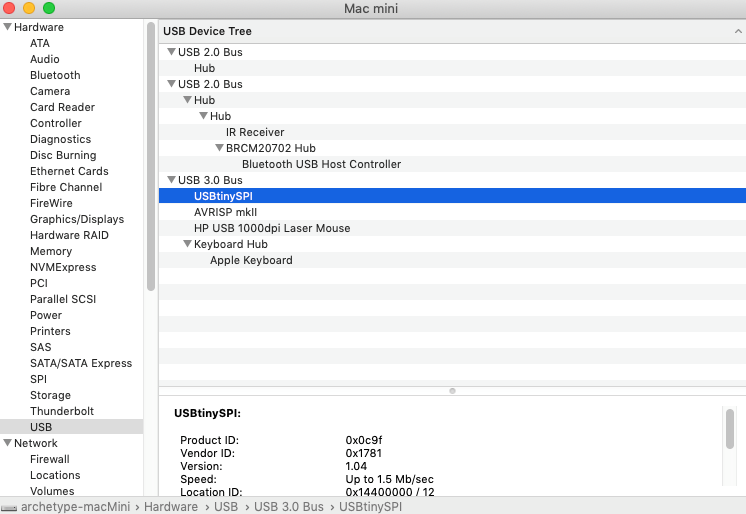Click the computer icon in the path bar

9,507
